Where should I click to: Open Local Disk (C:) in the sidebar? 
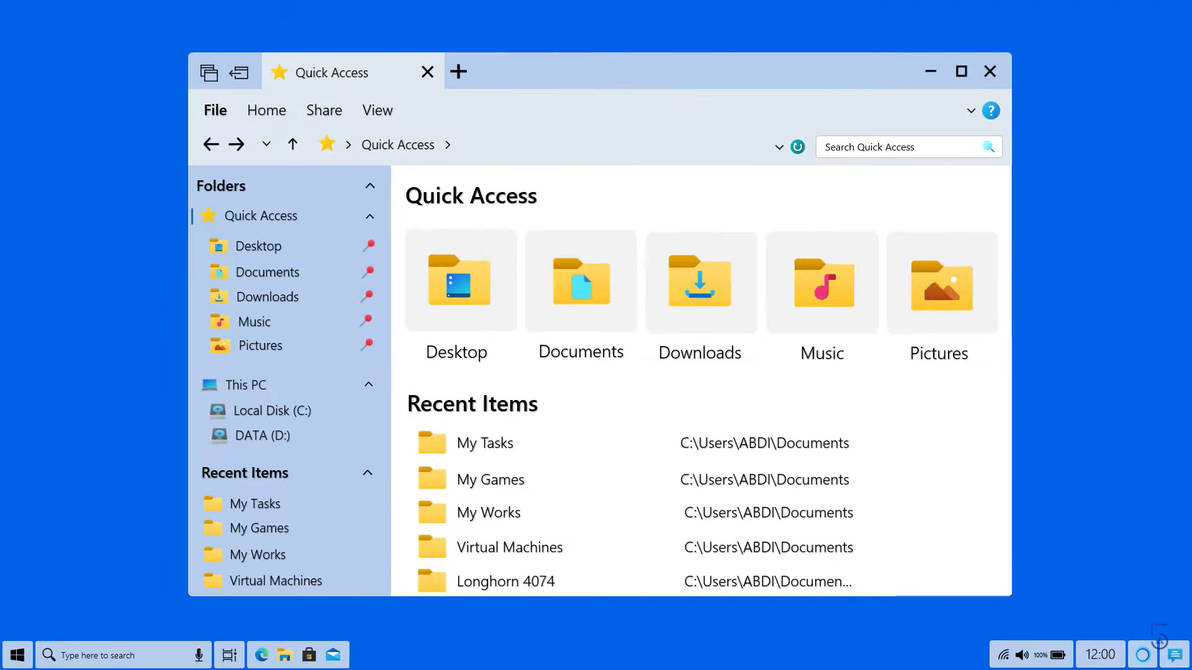(271, 411)
